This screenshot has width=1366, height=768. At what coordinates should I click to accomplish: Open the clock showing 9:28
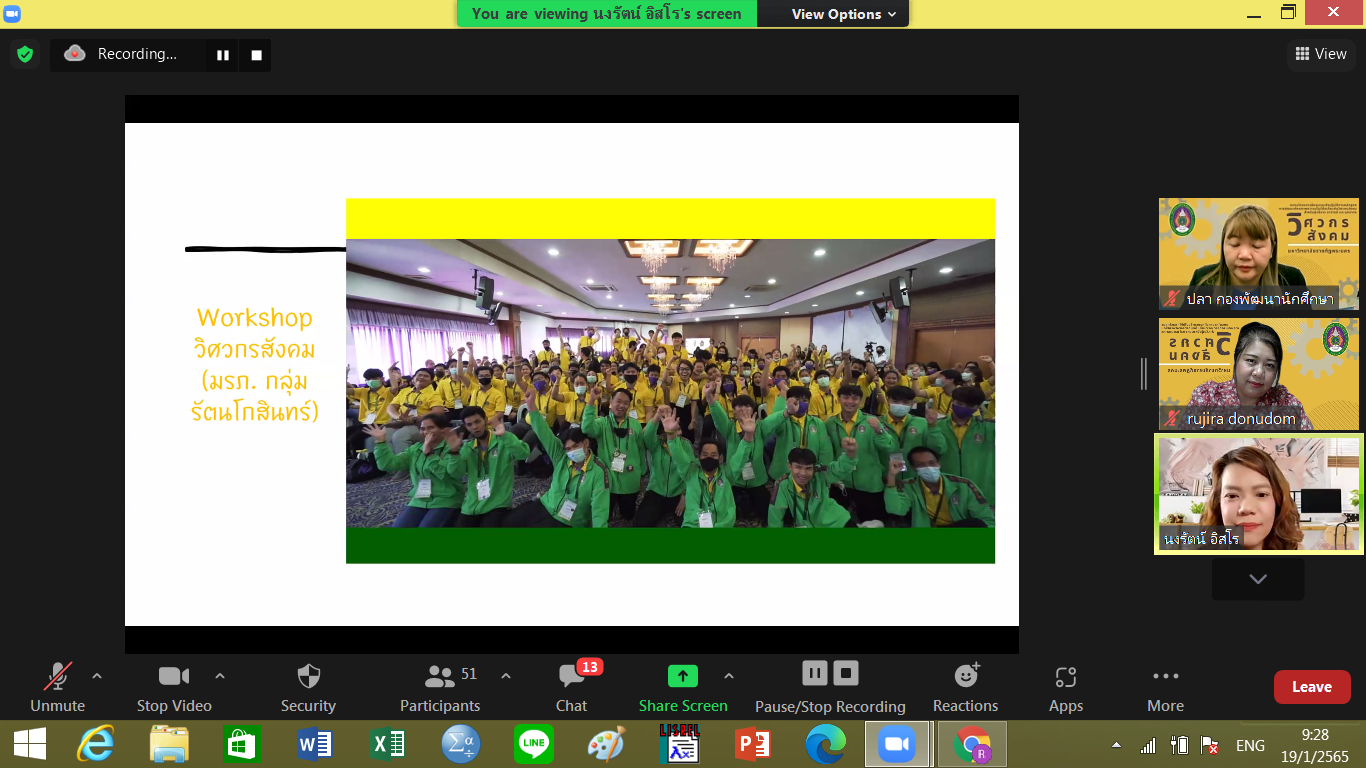(1314, 744)
